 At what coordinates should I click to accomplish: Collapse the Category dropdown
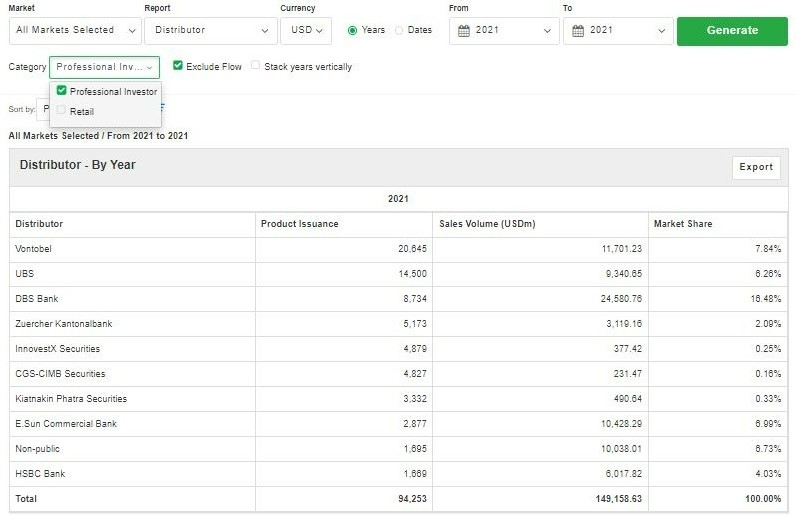click(104, 67)
